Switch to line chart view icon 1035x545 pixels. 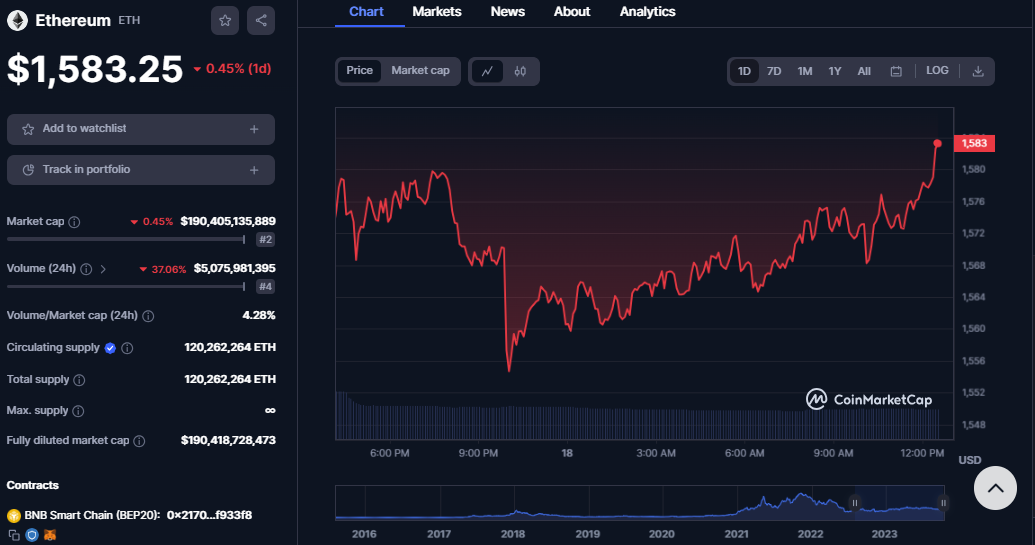487,71
